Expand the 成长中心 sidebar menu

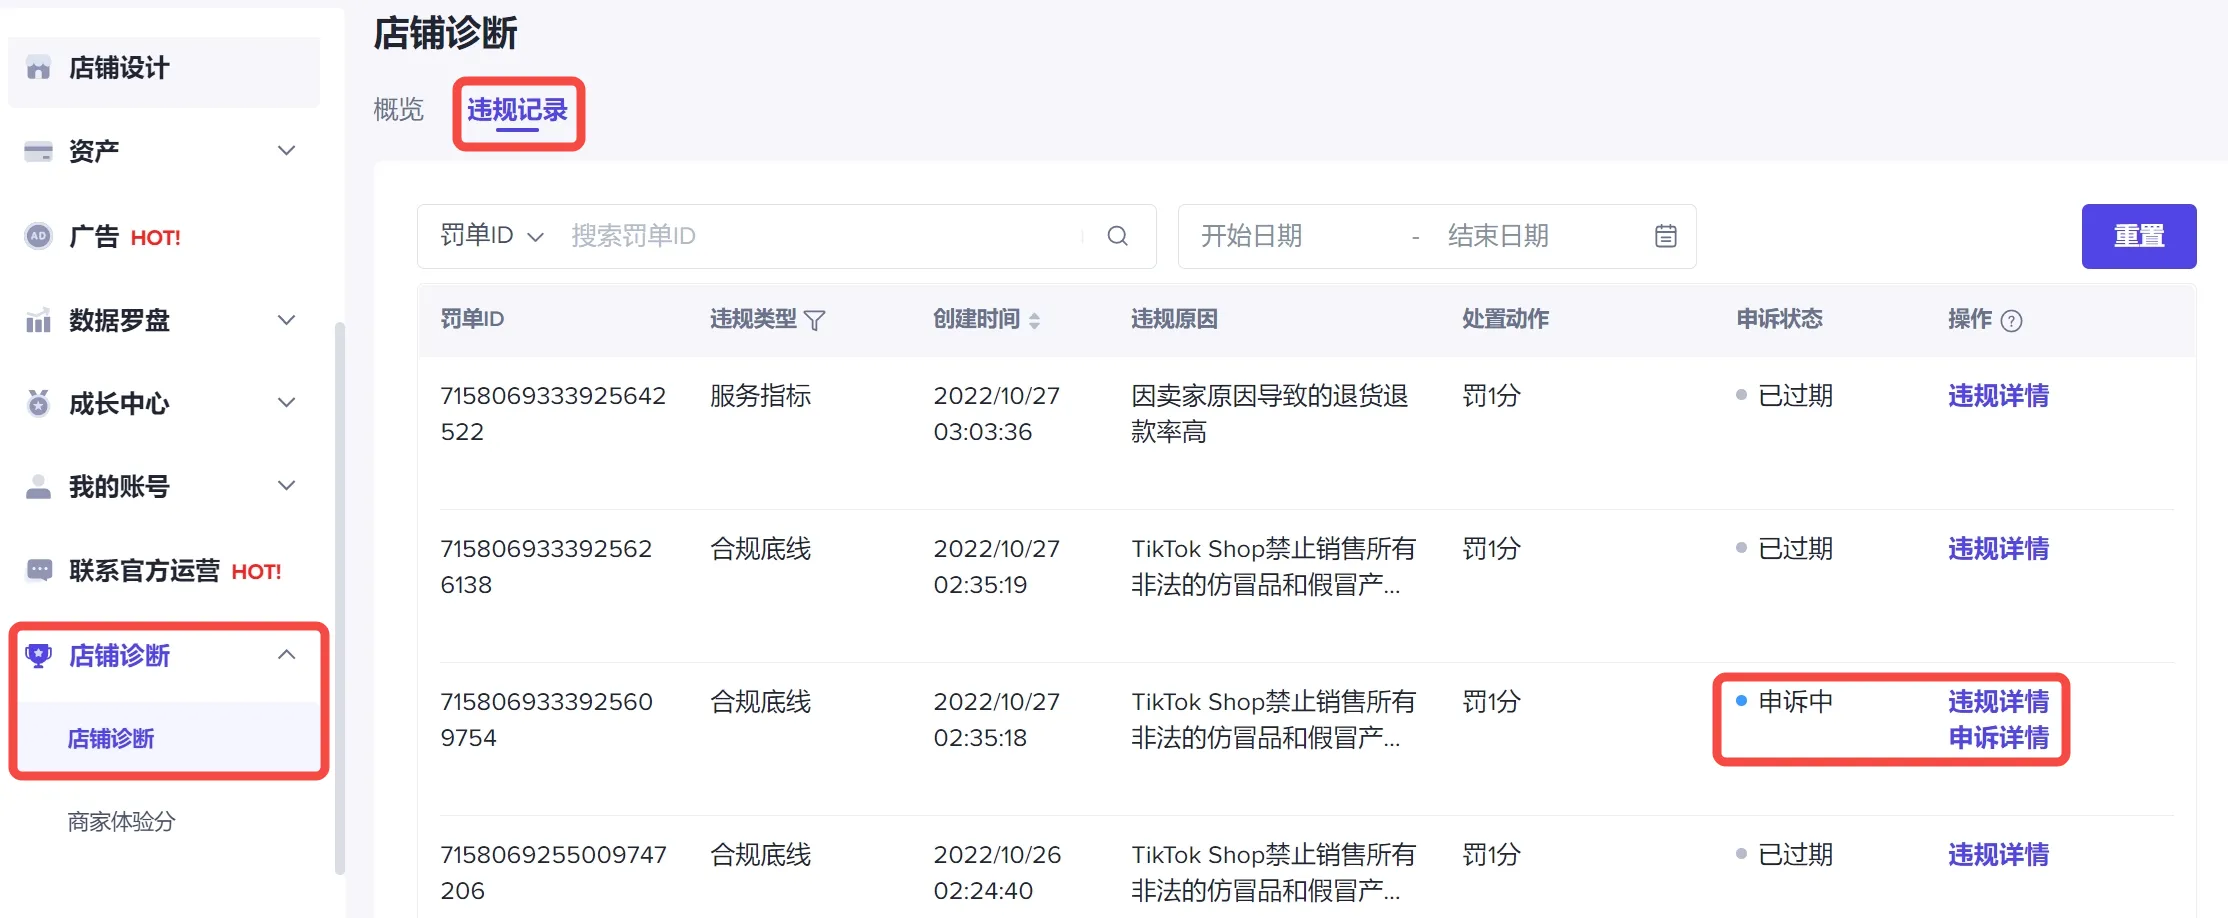click(288, 403)
